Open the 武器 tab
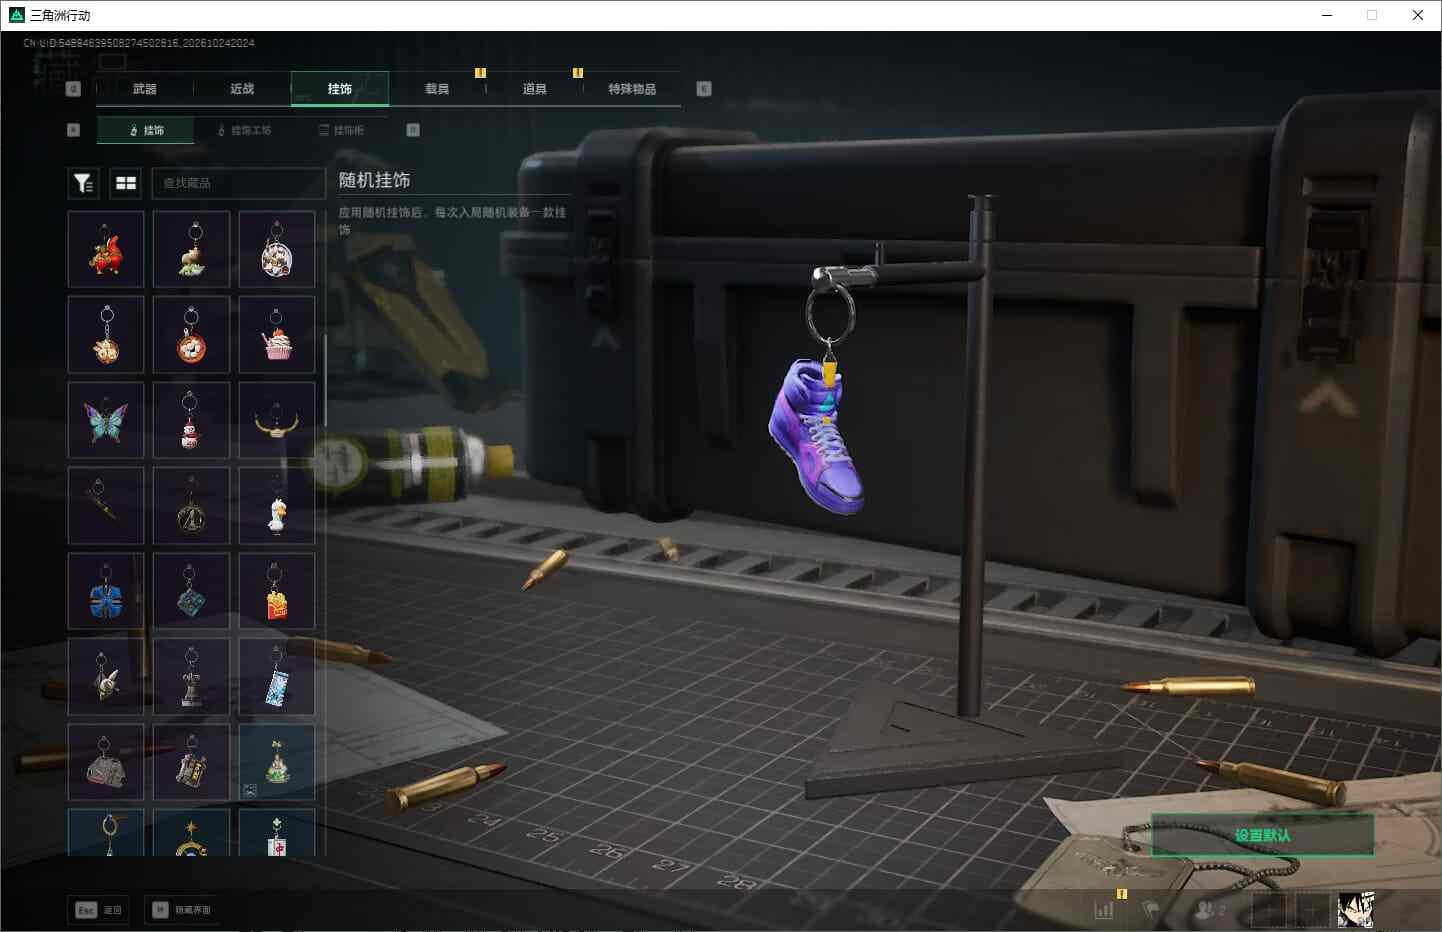The height and width of the screenshot is (932, 1442). point(145,89)
